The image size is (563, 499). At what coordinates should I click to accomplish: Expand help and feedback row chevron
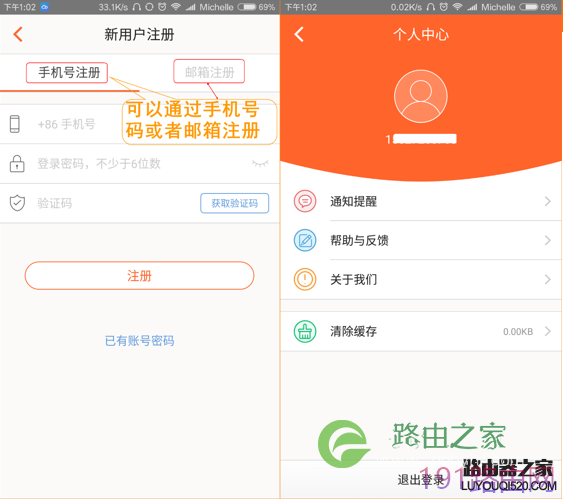click(548, 240)
